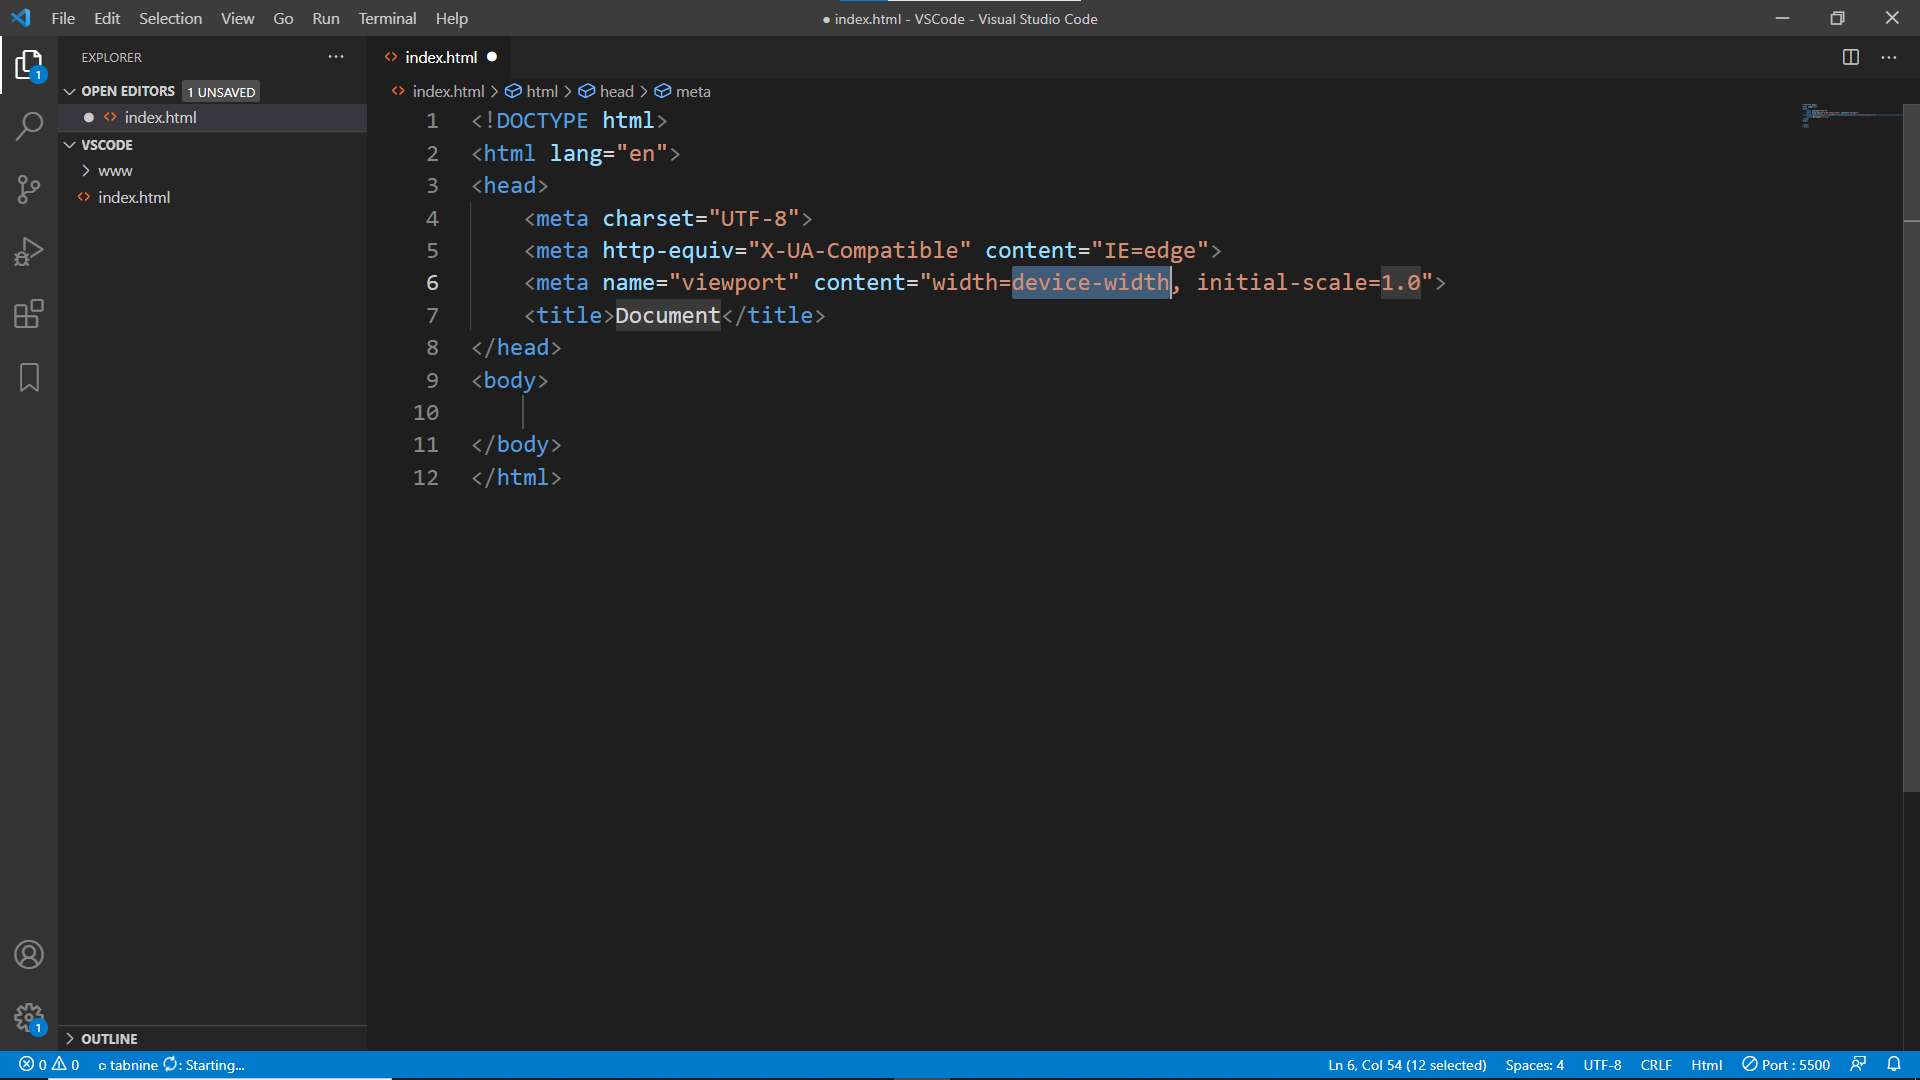Open the File menu
The image size is (1920, 1080).
click(63, 18)
